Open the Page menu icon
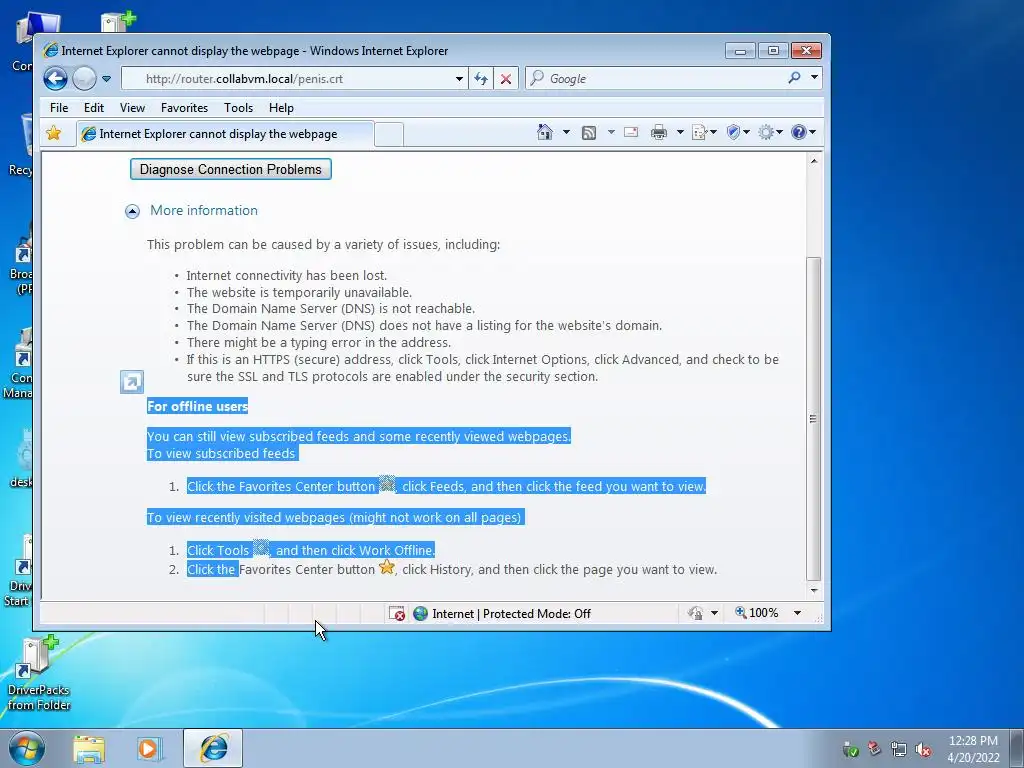 point(703,133)
